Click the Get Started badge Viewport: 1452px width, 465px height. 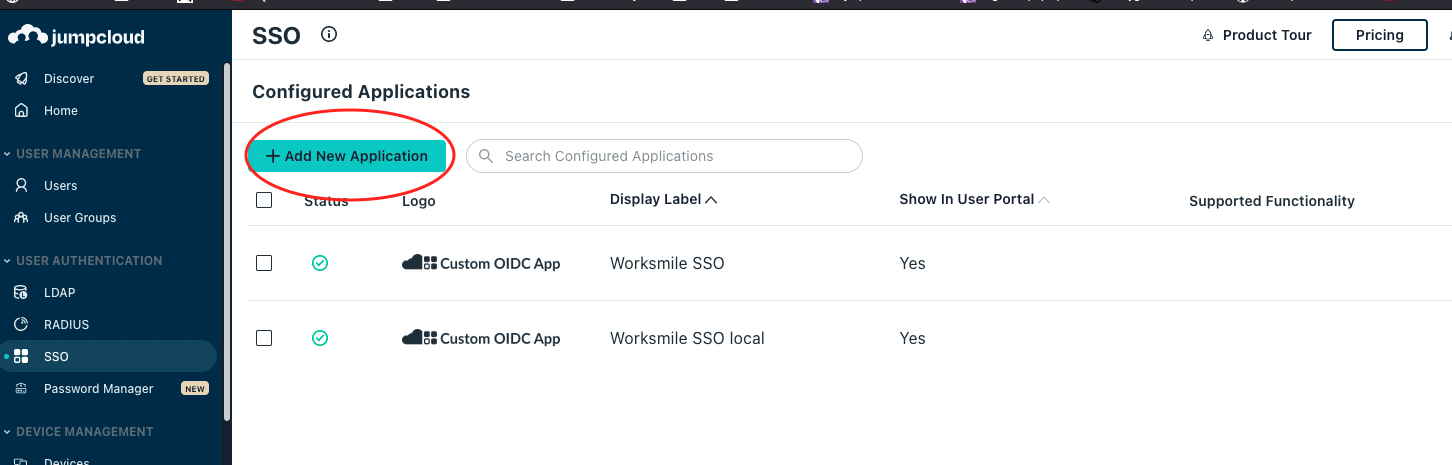176,79
